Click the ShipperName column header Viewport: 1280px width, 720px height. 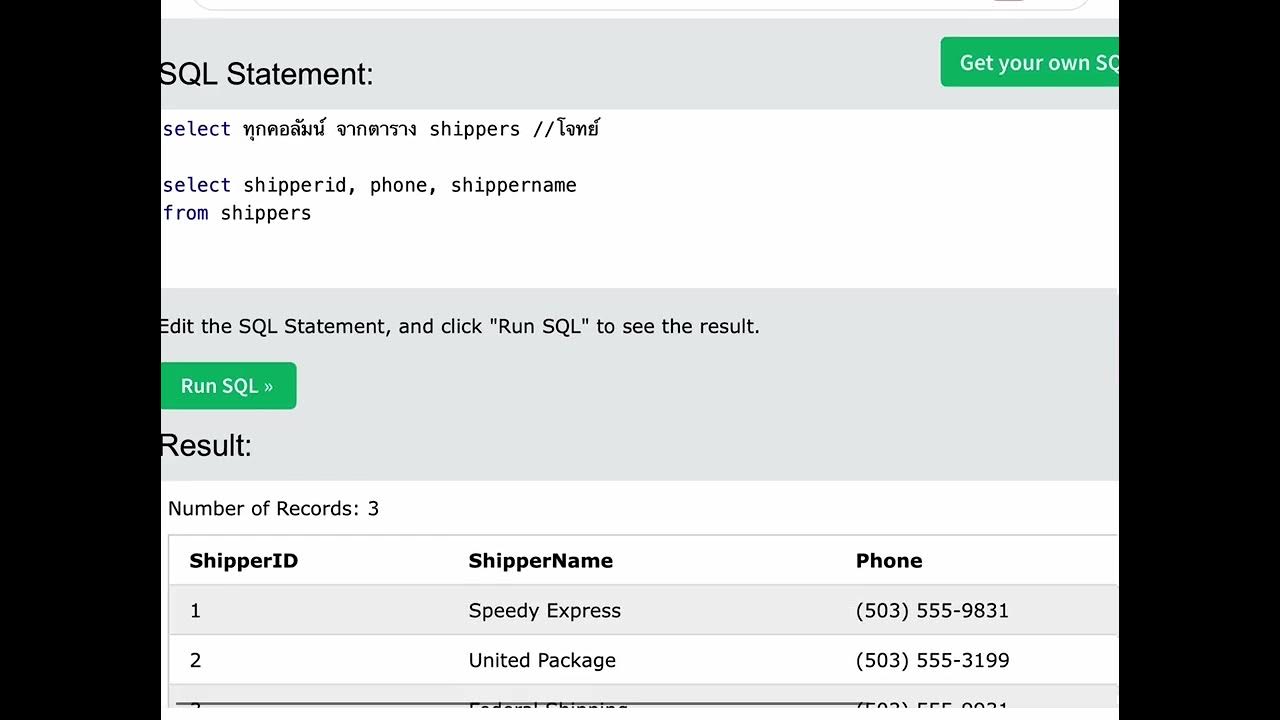point(540,561)
